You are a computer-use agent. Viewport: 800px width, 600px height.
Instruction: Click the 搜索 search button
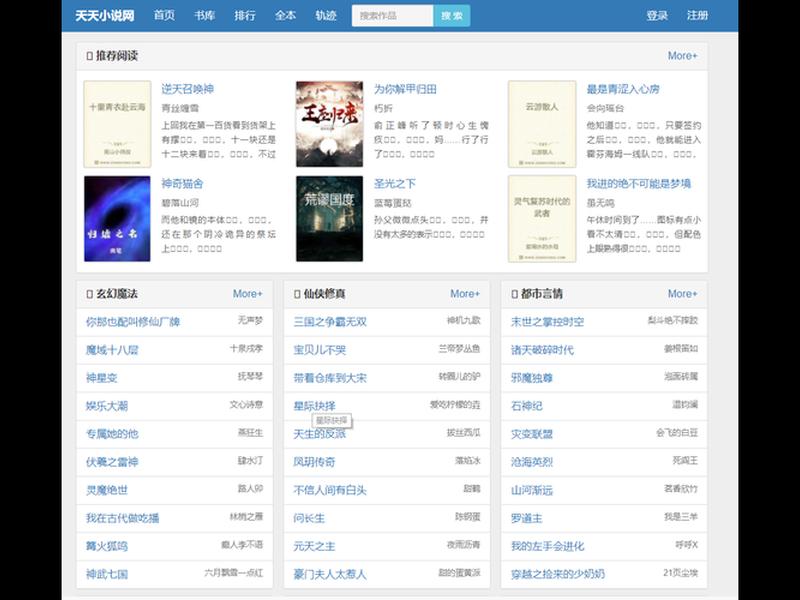click(x=452, y=16)
